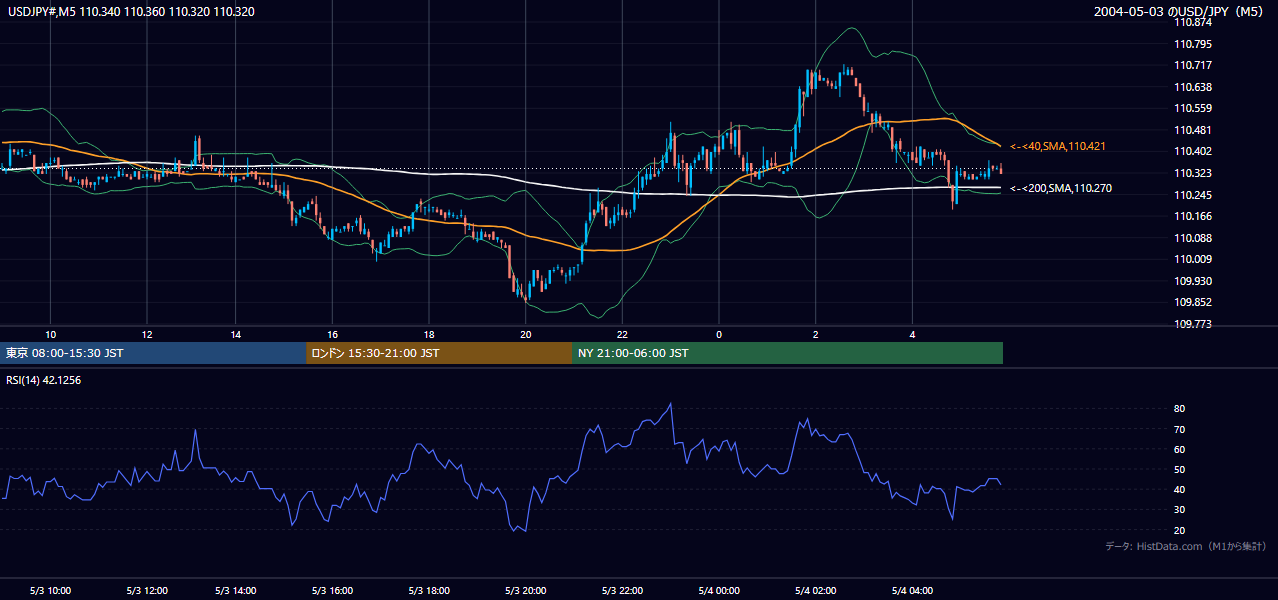The height and width of the screenshot is (600, 1278).
Task: Click hour label 0 under price chart
Action: pyautogui.click(x=719, y=334)
